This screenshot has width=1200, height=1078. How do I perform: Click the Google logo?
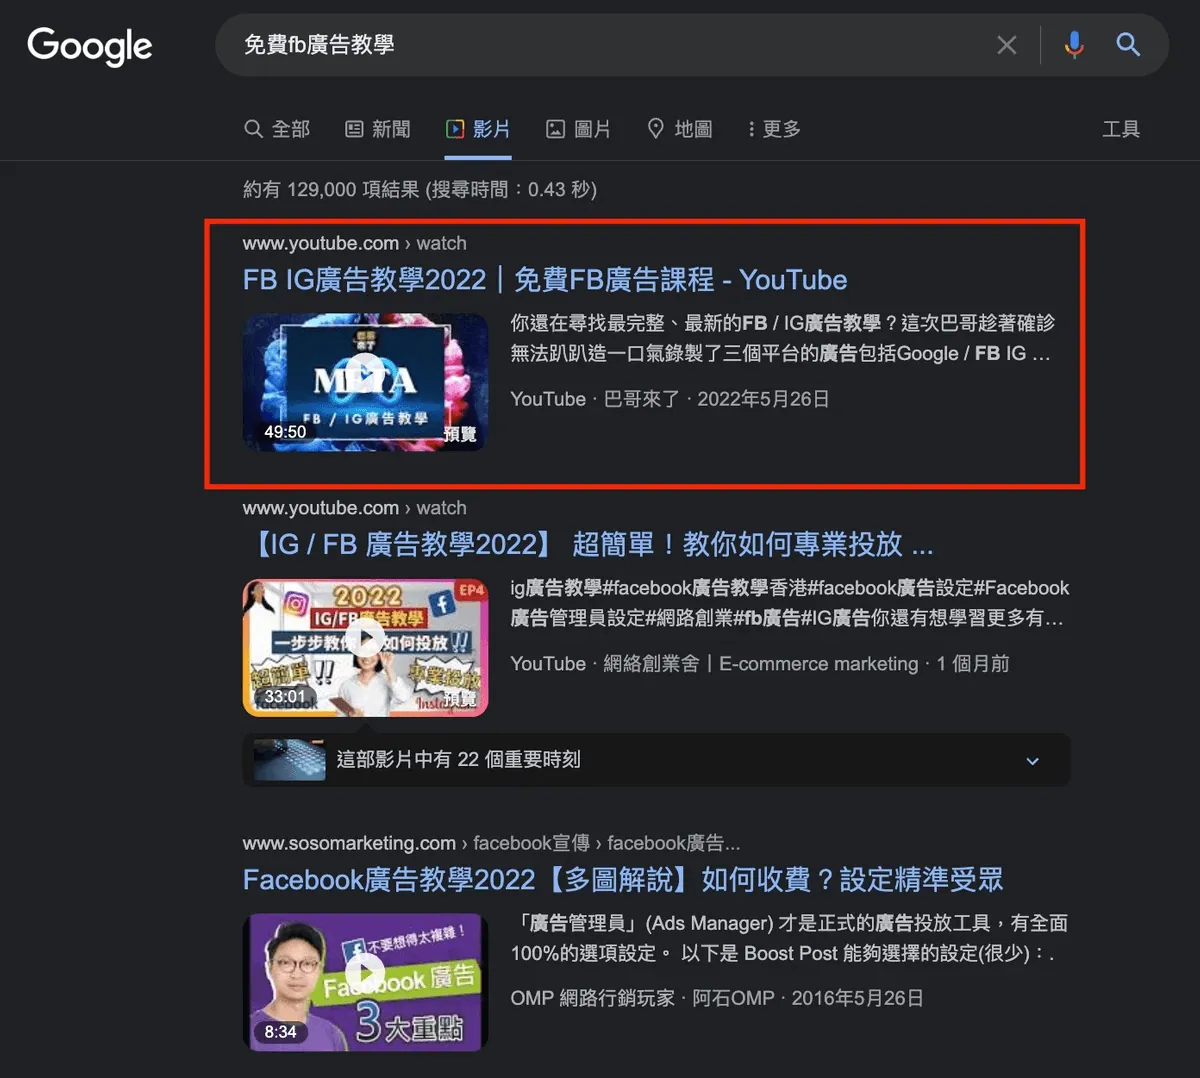(x=90, y=45)
